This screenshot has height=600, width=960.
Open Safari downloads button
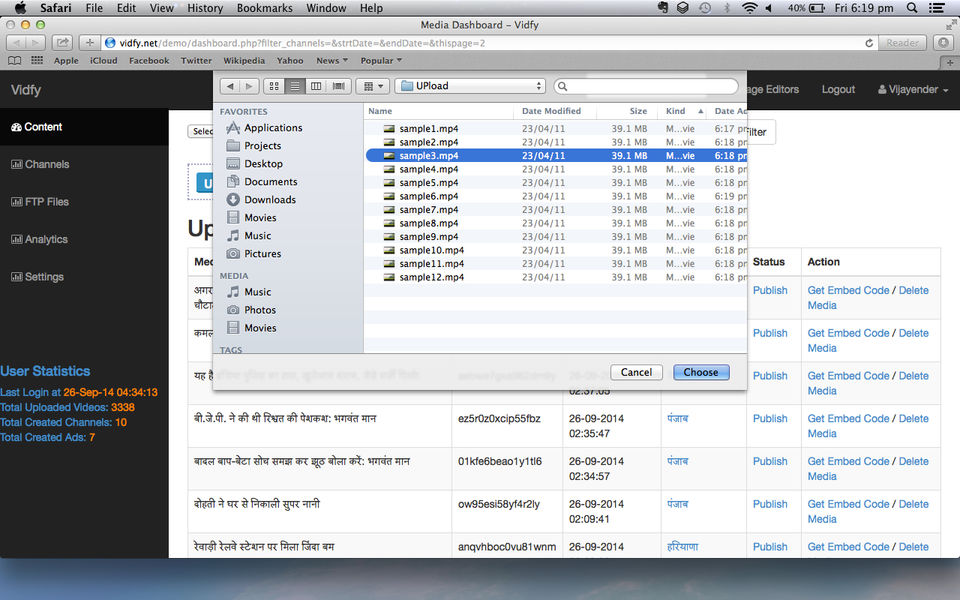pos(943,43)
